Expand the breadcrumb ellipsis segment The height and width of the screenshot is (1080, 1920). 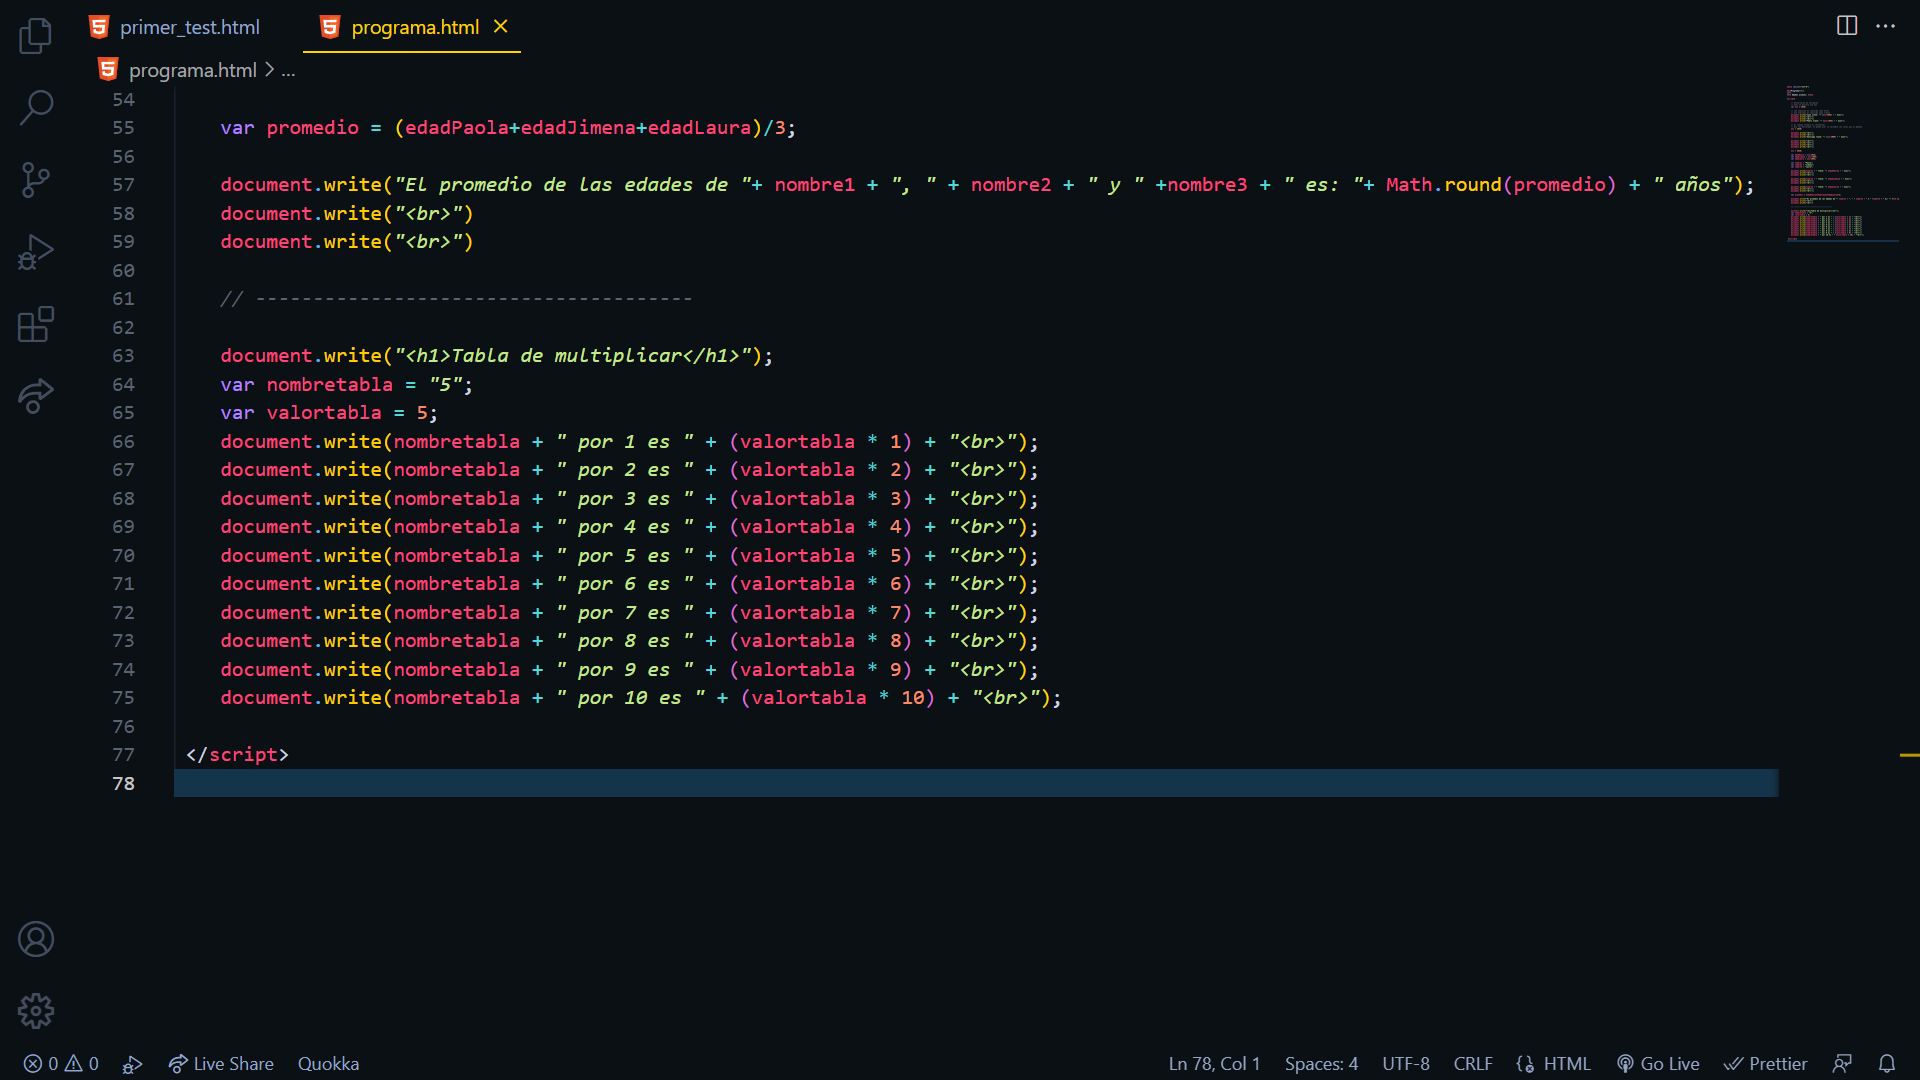click(288, 70)
